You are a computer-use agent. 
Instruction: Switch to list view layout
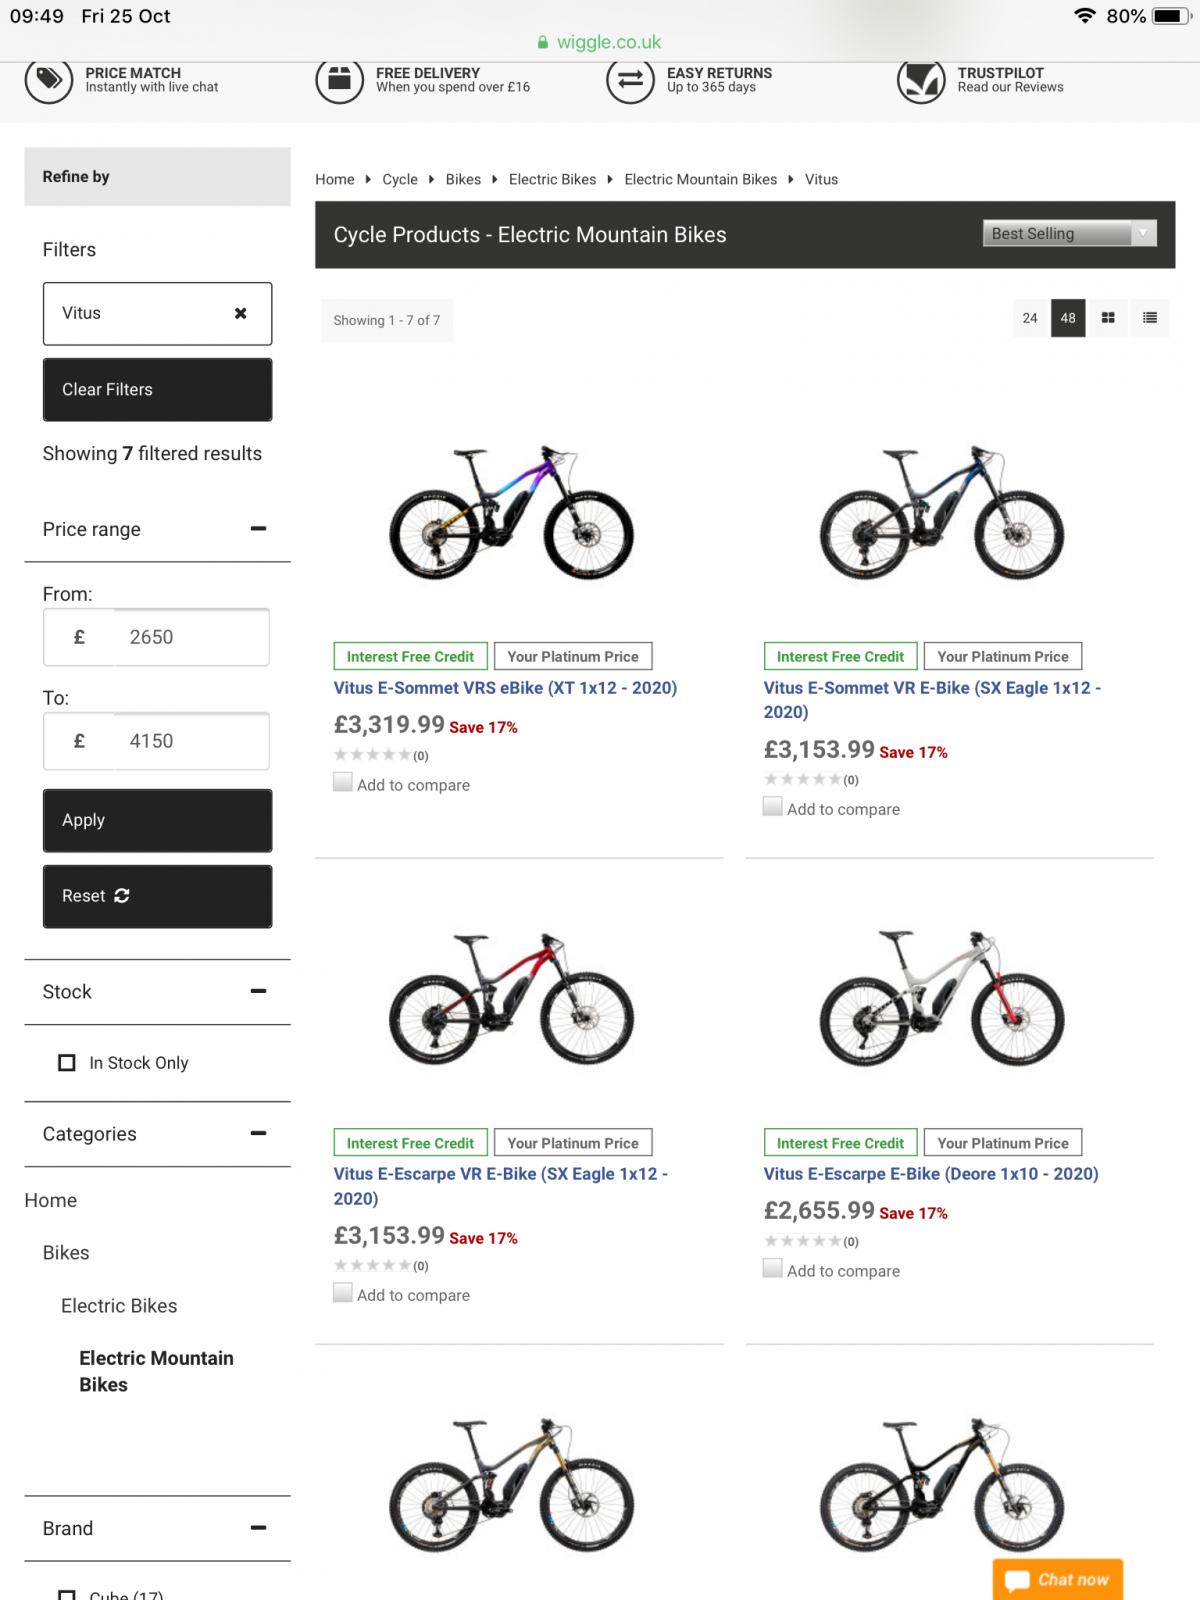point(1150,318)
